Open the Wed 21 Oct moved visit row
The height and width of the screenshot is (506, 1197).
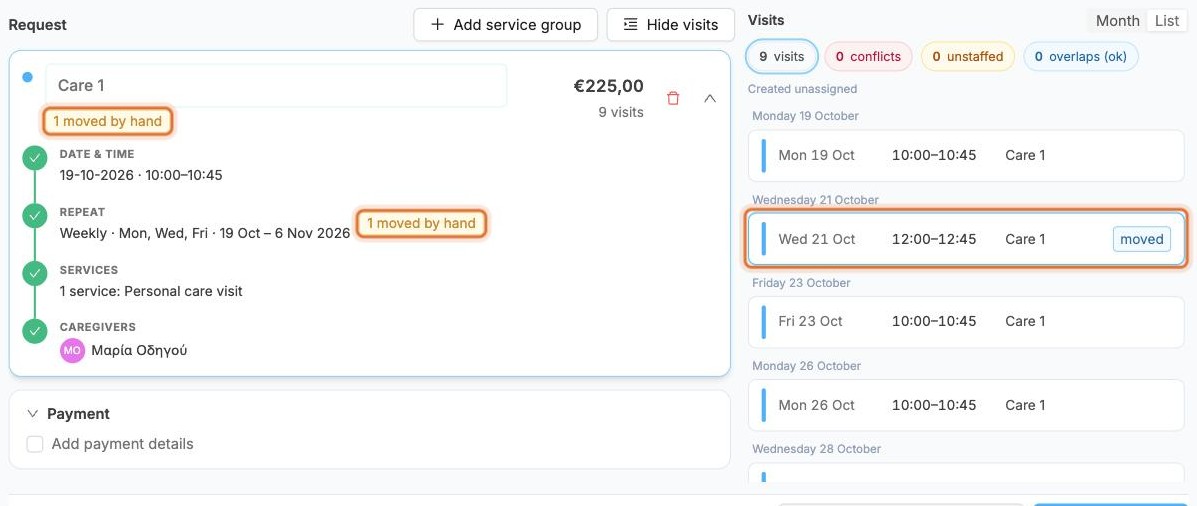[x=966, y=239]
